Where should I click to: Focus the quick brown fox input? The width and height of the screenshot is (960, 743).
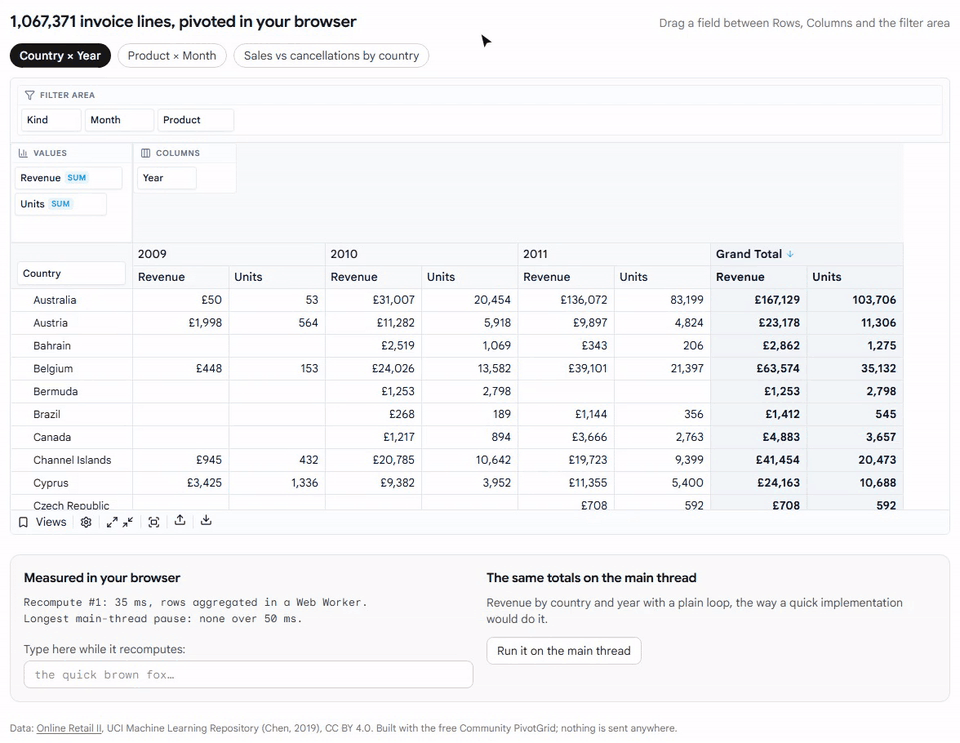pyautogui.click(x=249, y=674)
